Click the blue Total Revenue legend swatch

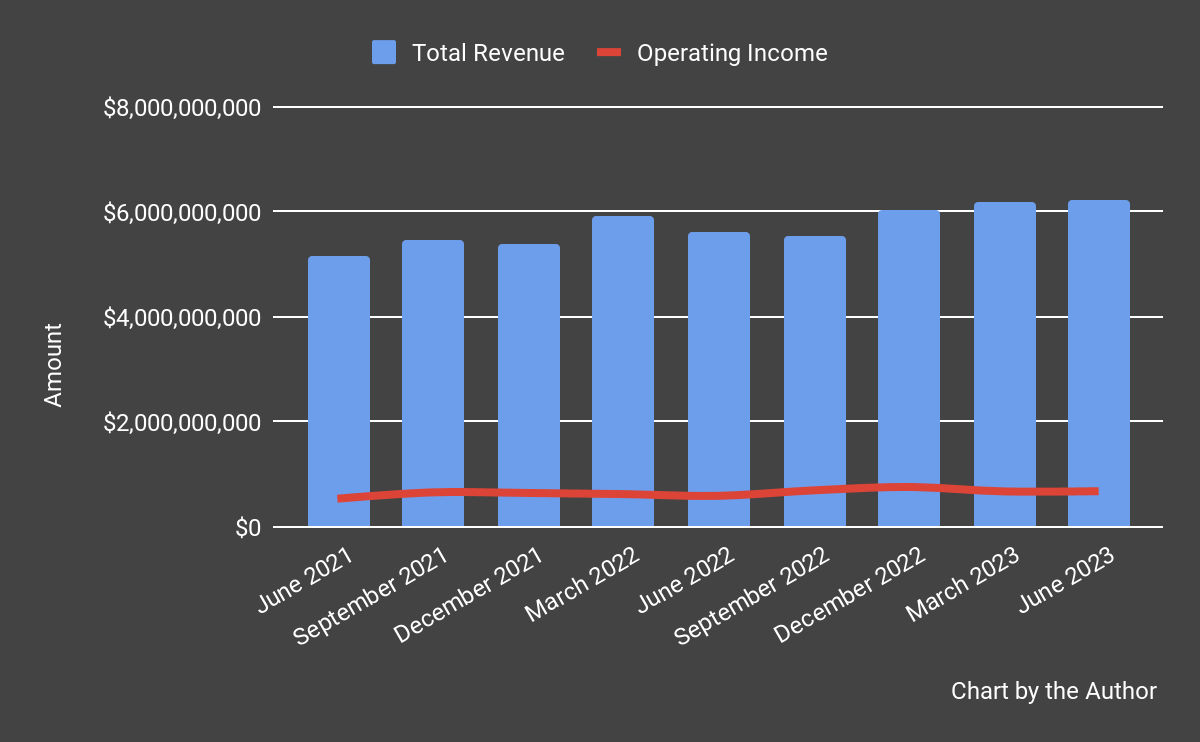click(x=383, y=51)
